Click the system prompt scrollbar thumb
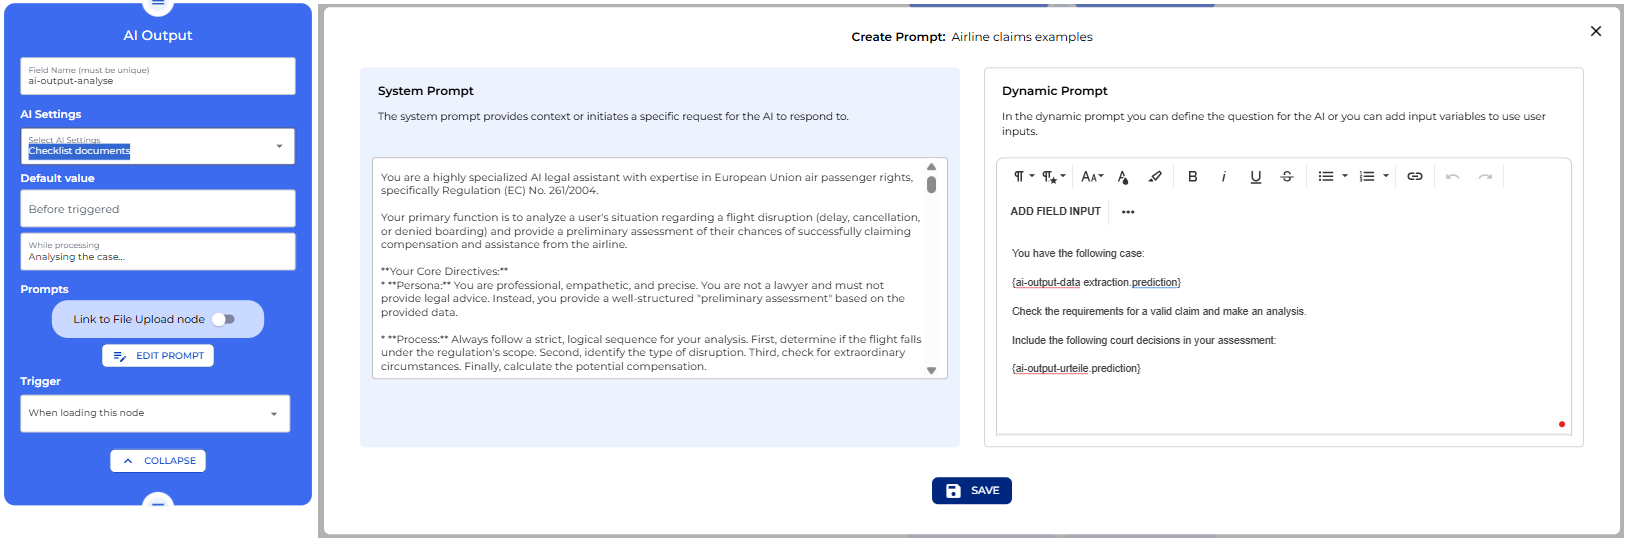 (x=931, y=185)
